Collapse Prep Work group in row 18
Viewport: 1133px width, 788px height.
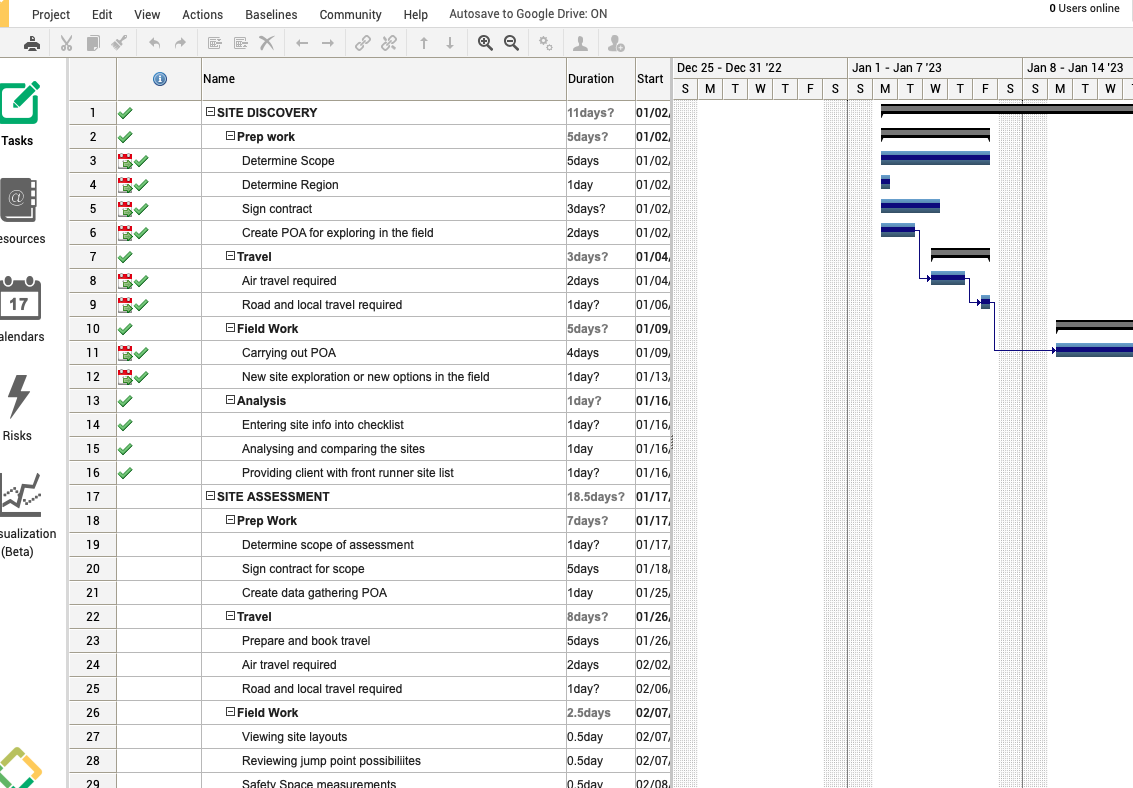tap(231, 520)
